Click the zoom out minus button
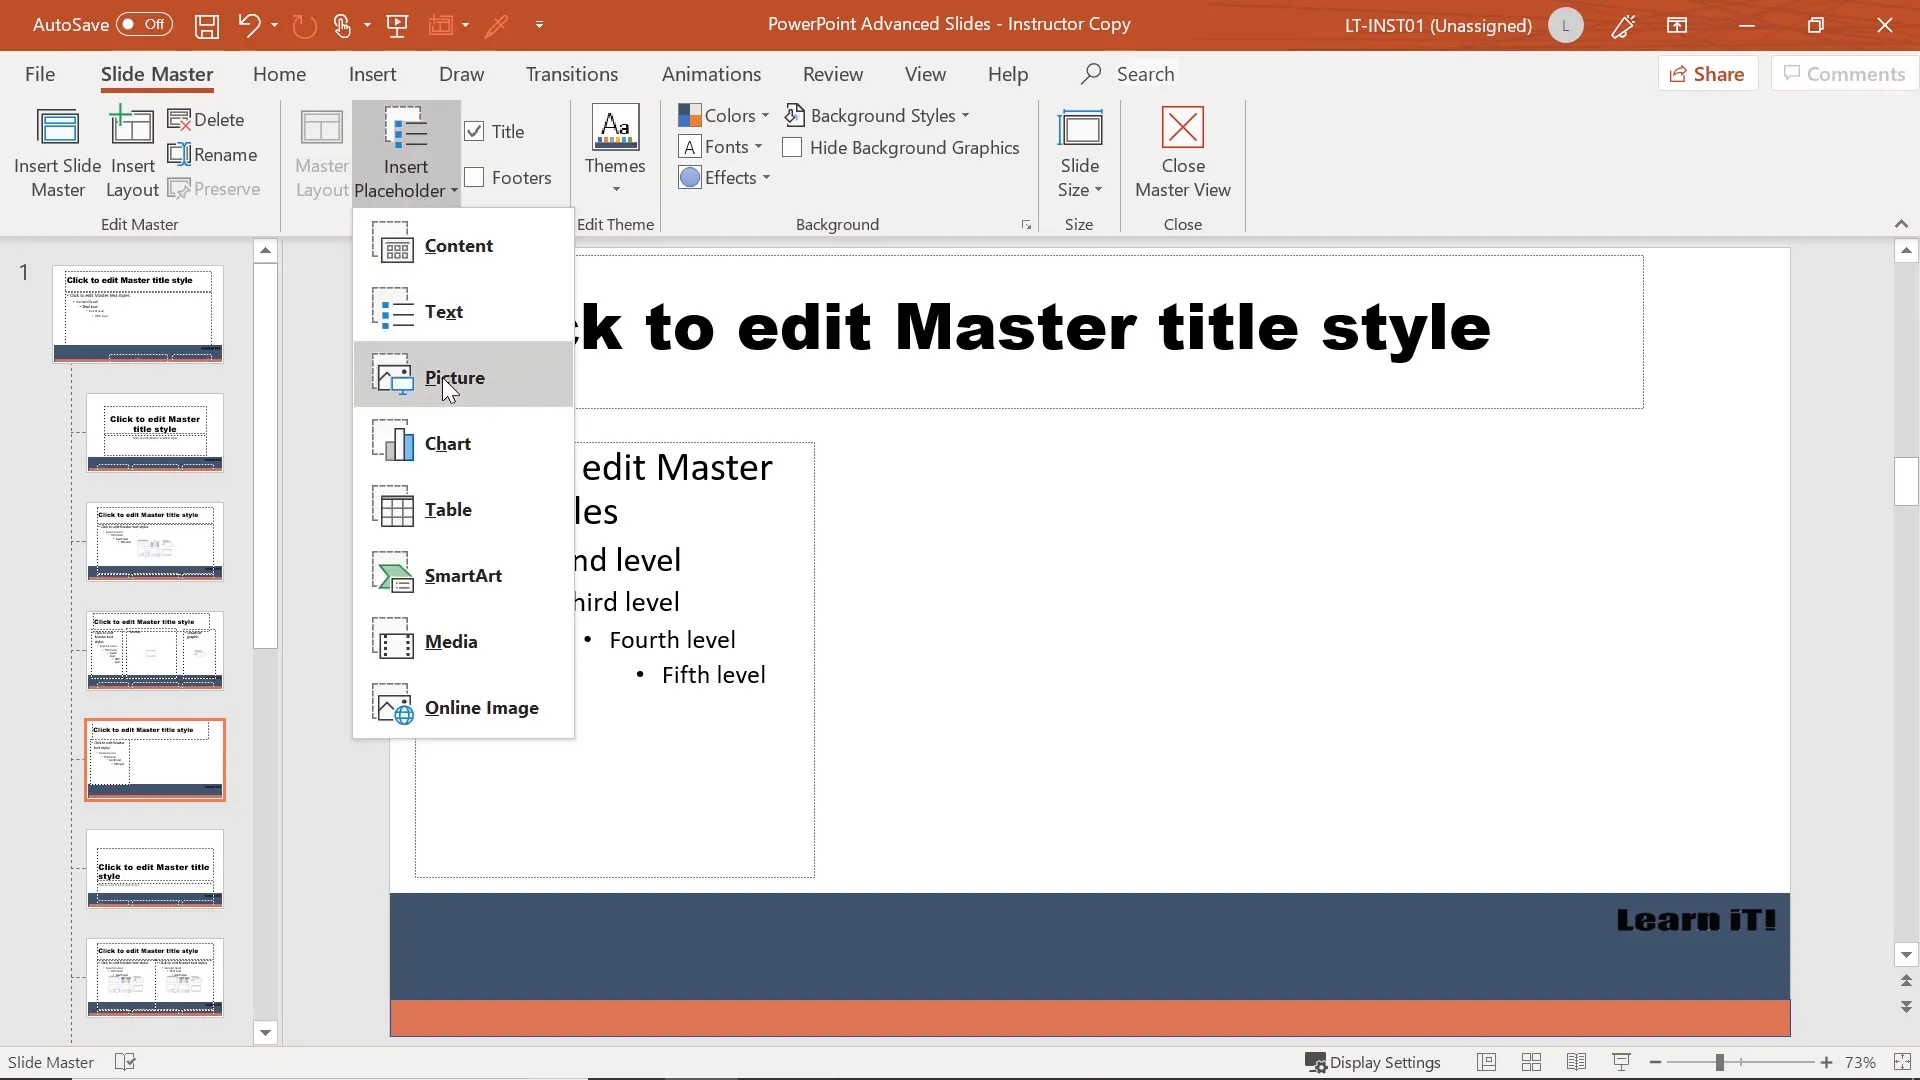This screenshot has height=1080, width=1920. (1655, 1062)
